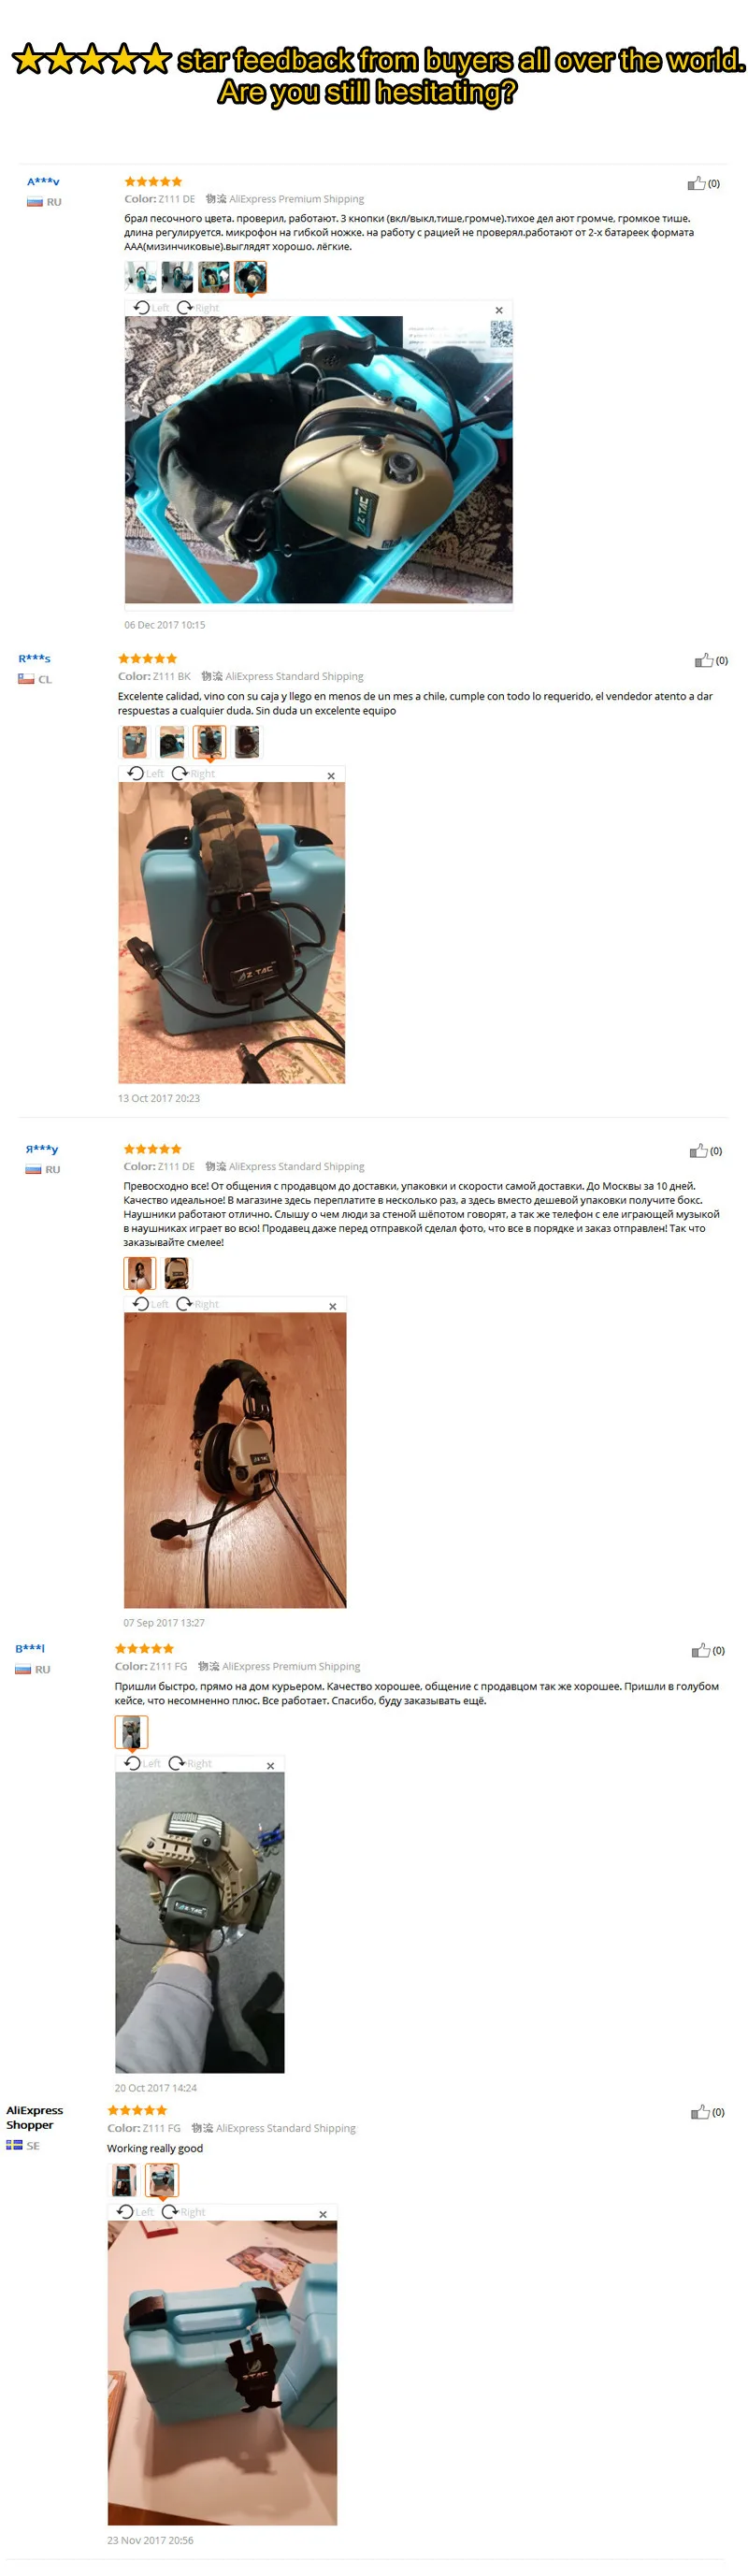The width and height of the screenshot is (748, 2576).
Task: Click thumbs-up on B***l's review
Action: coord(701,1650)
